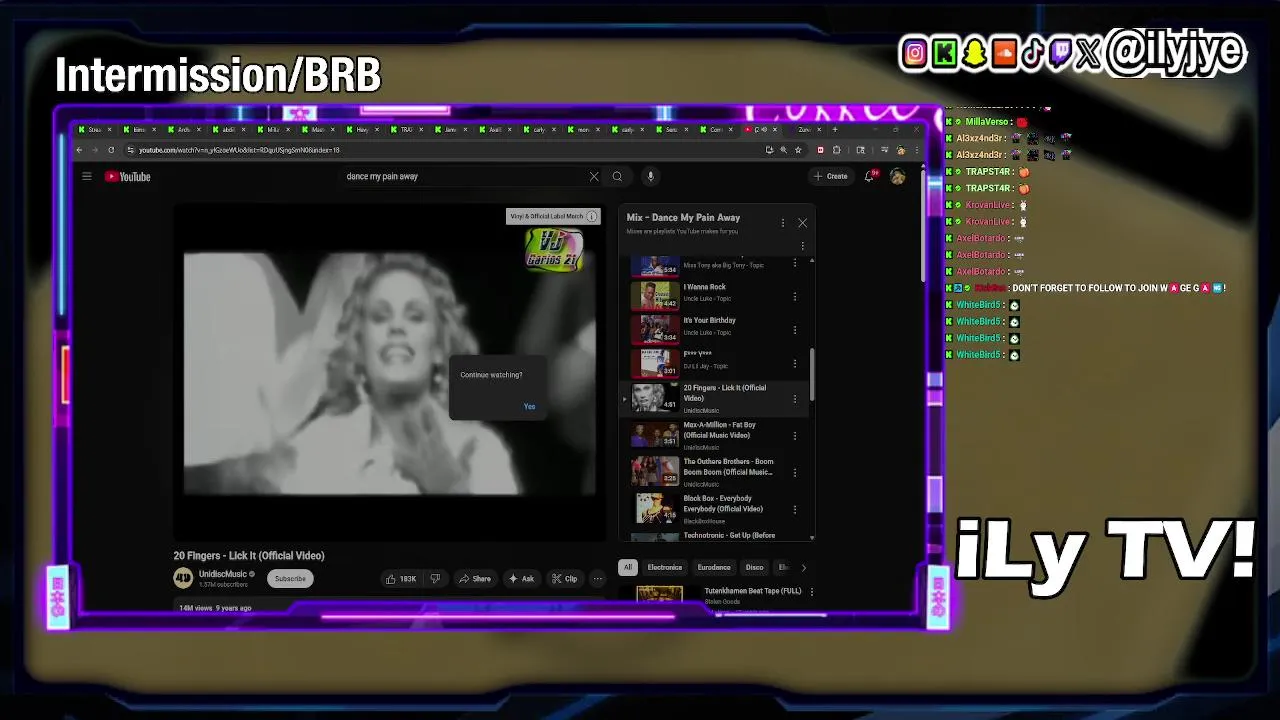The height and width of the screenshot is (720, 1280).
Task: Click the Vinyl & Official Label Merch card
Action: [x=554, y=216]
